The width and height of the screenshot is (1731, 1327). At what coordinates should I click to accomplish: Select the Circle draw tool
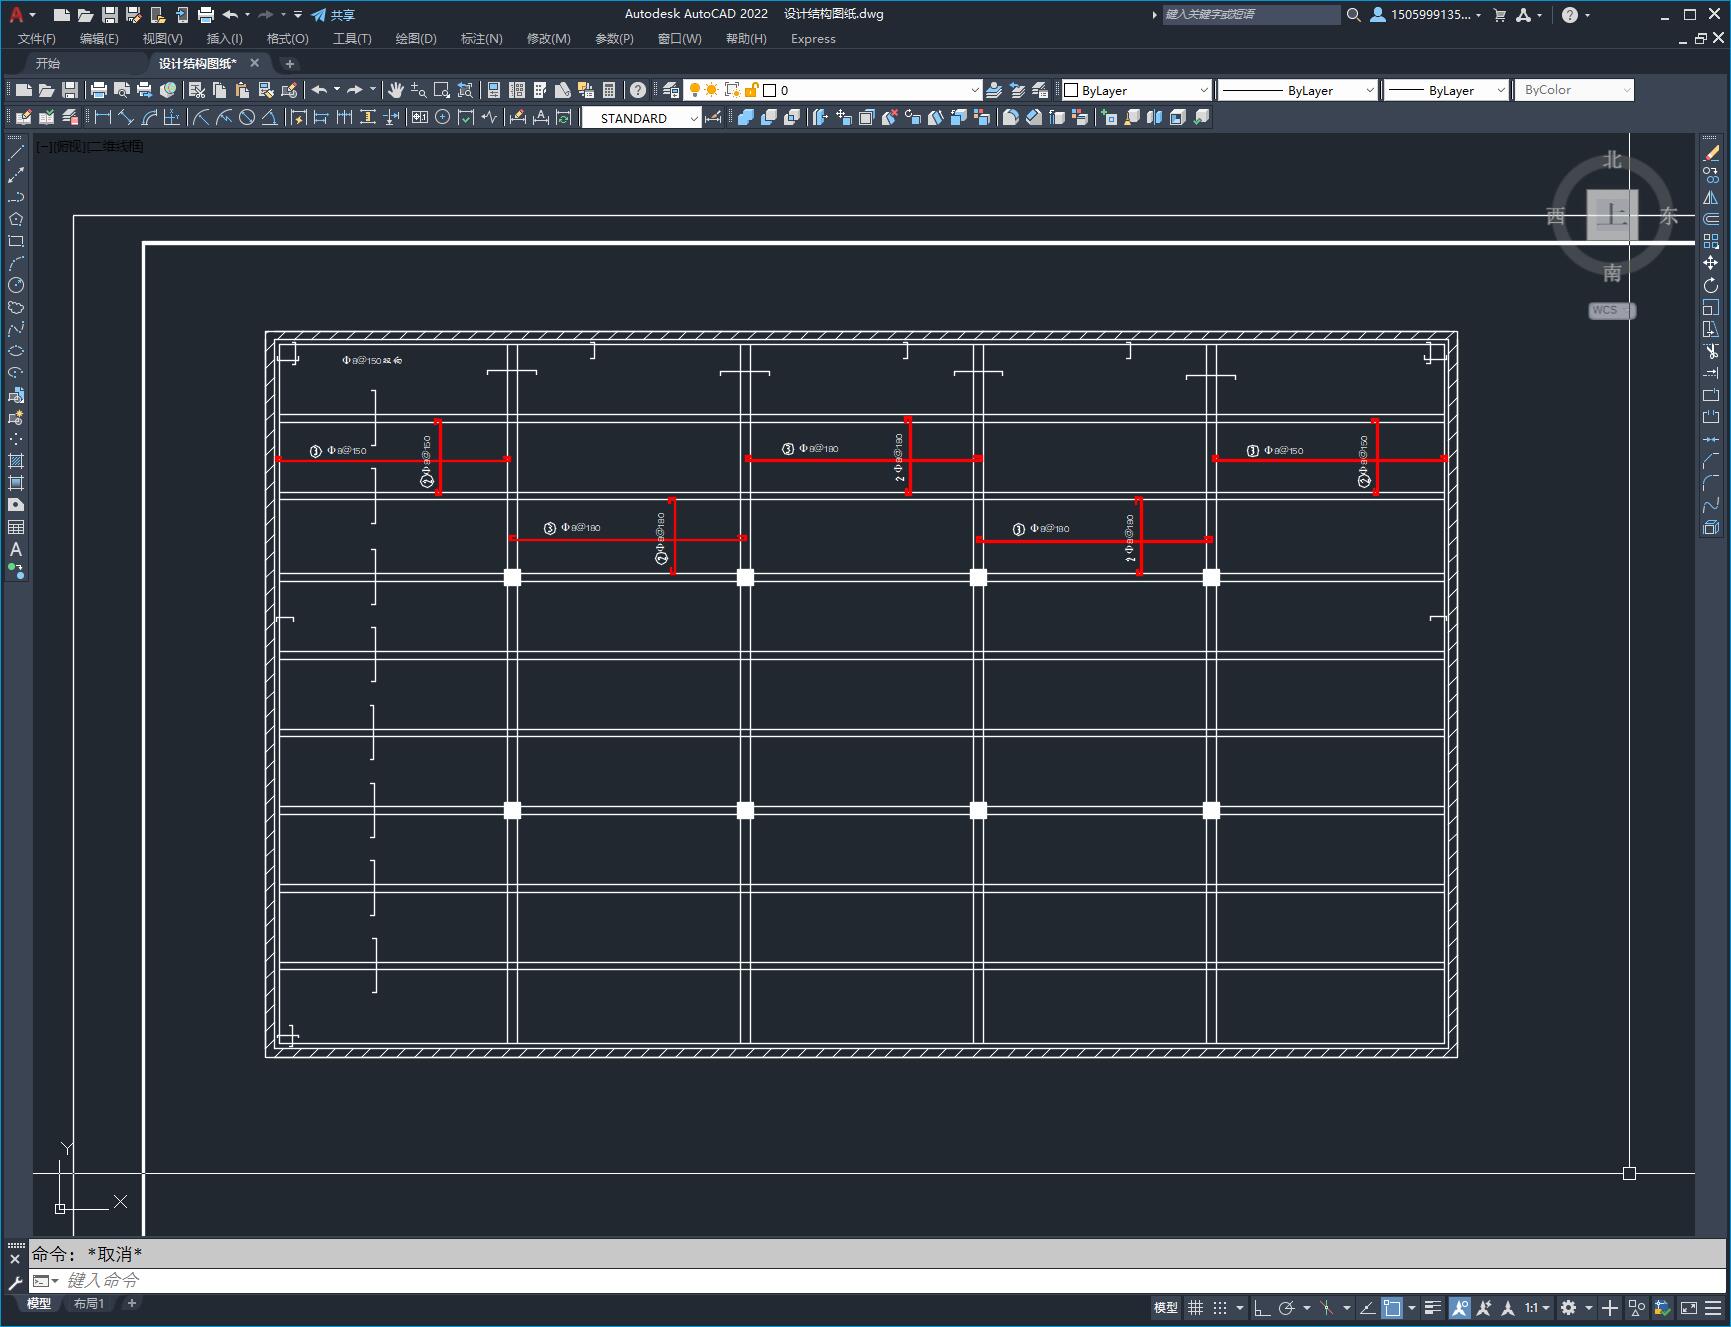tap(16, 285)
